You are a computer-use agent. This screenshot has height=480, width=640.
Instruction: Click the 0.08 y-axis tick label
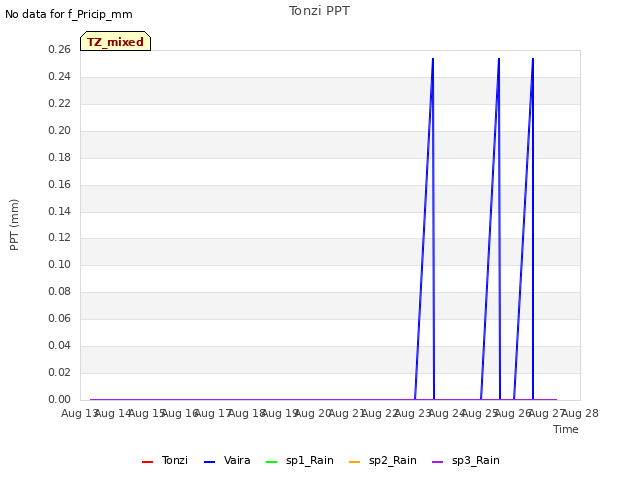(60, 291)
